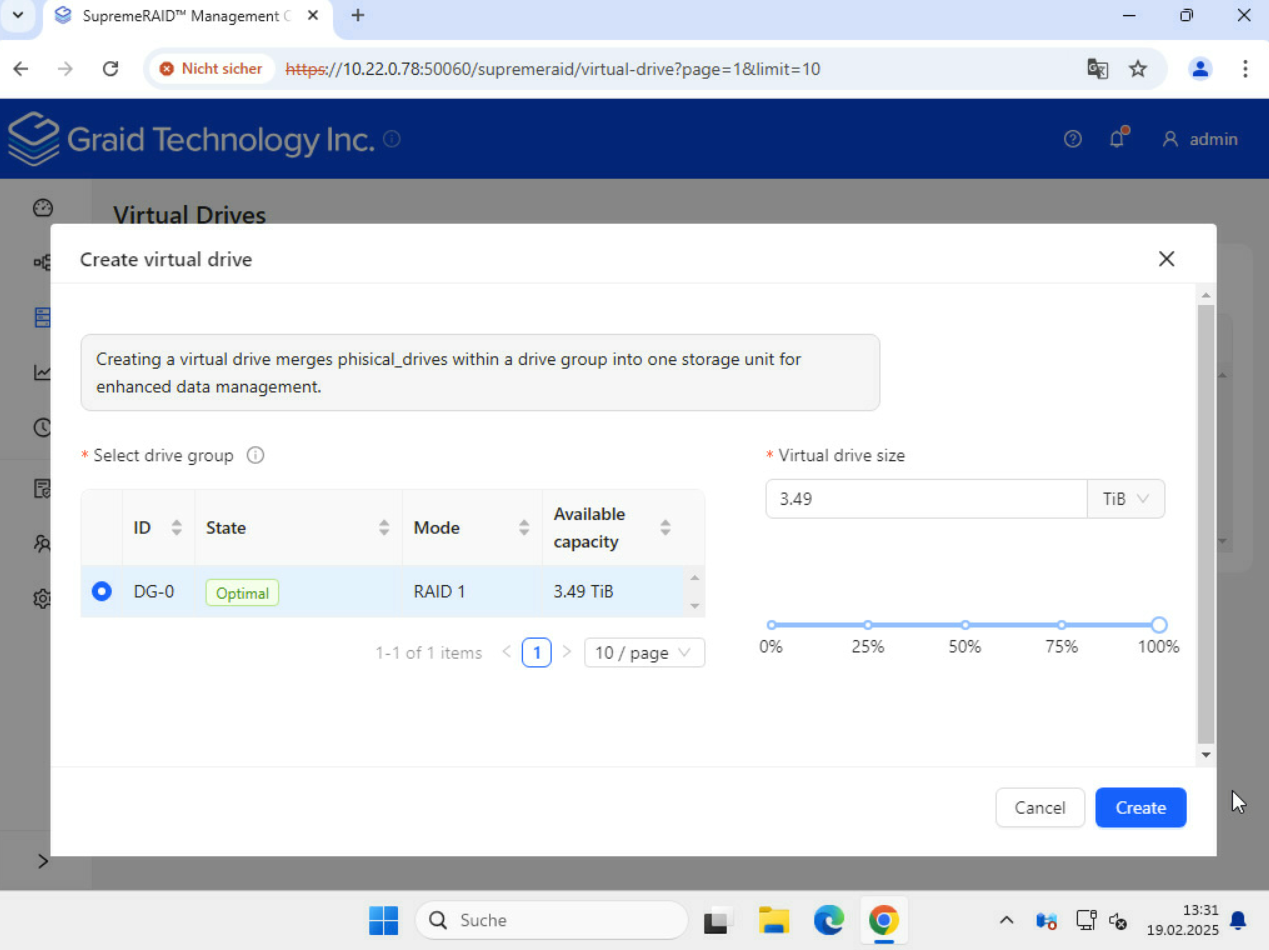
Task: Expand the sidebar with the chevron arrow
Action: pos(43,861)
